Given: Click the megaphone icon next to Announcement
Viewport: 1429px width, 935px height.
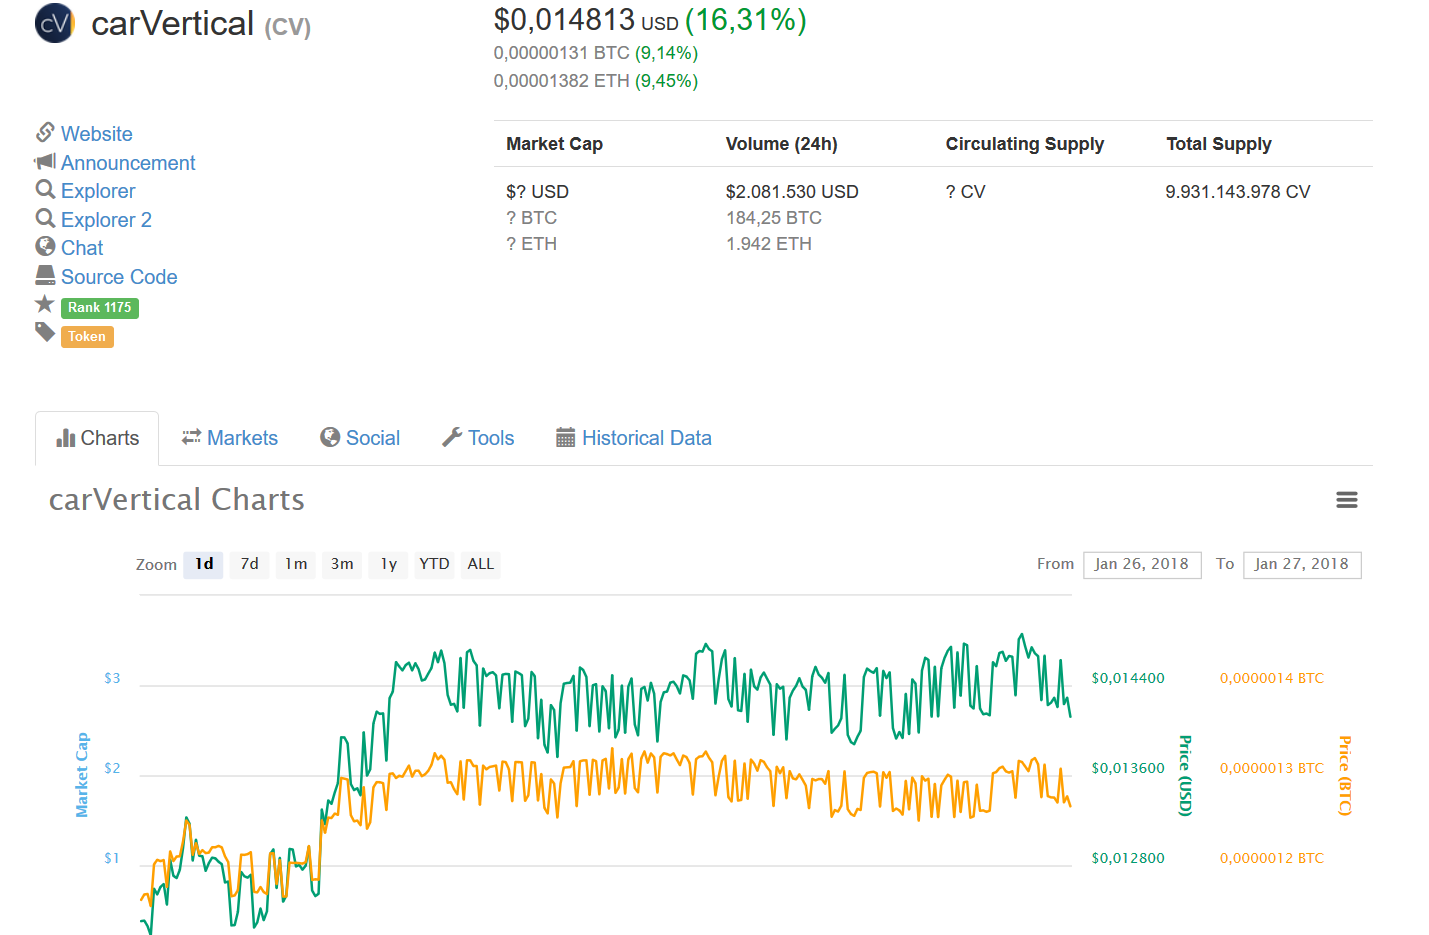Looking at the screenshot, I should coord(45,161).
